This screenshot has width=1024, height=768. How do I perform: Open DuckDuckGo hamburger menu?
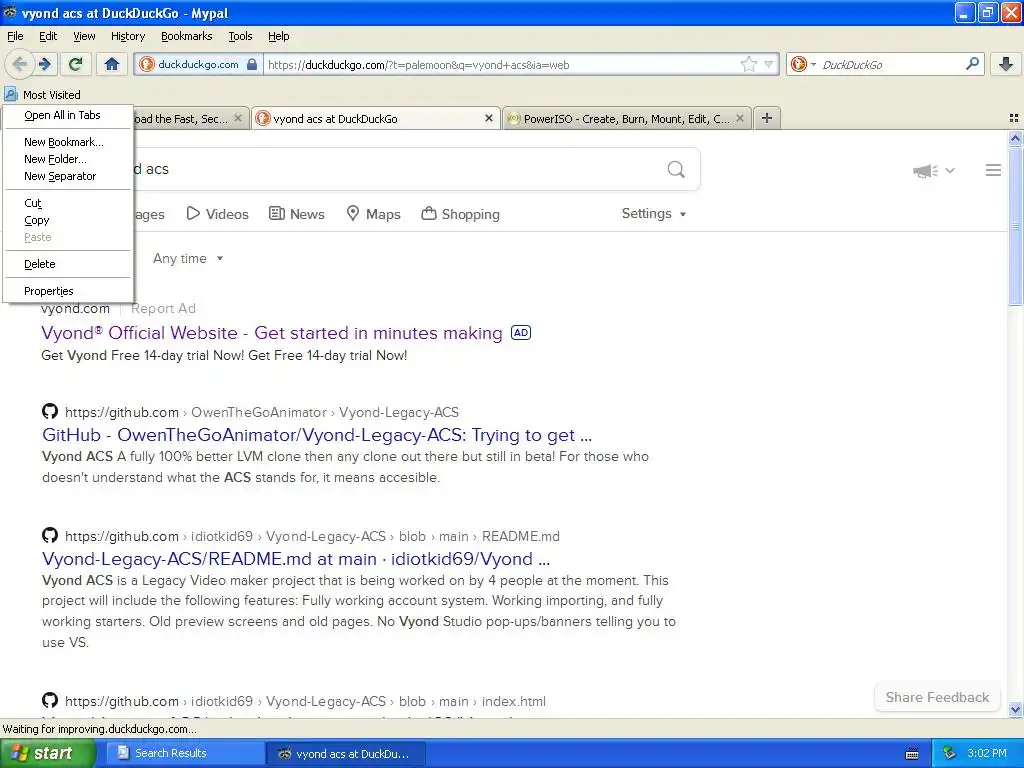point(993,170)
